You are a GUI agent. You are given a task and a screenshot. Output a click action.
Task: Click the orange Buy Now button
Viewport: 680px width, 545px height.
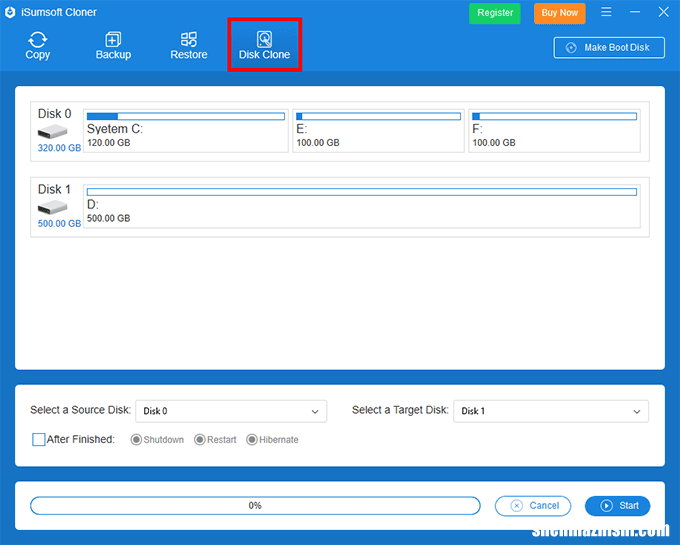(x=559, y=13)
